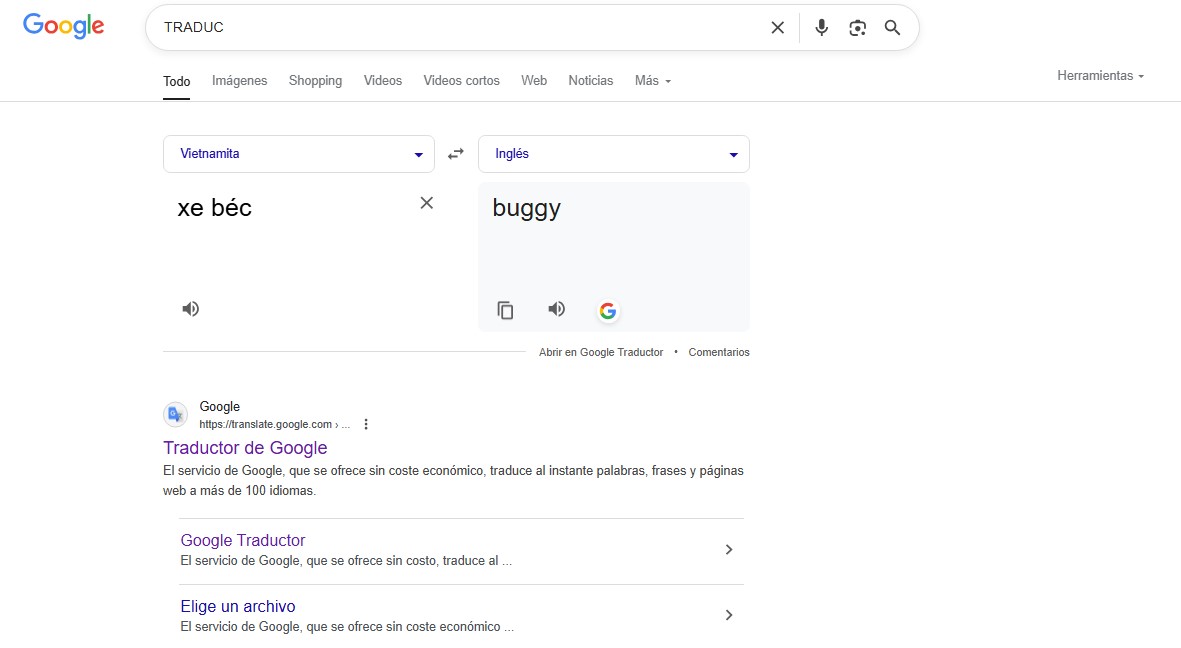Switch to the Web tab
This screenshot has height=648, width=1181.
(534, 81)
